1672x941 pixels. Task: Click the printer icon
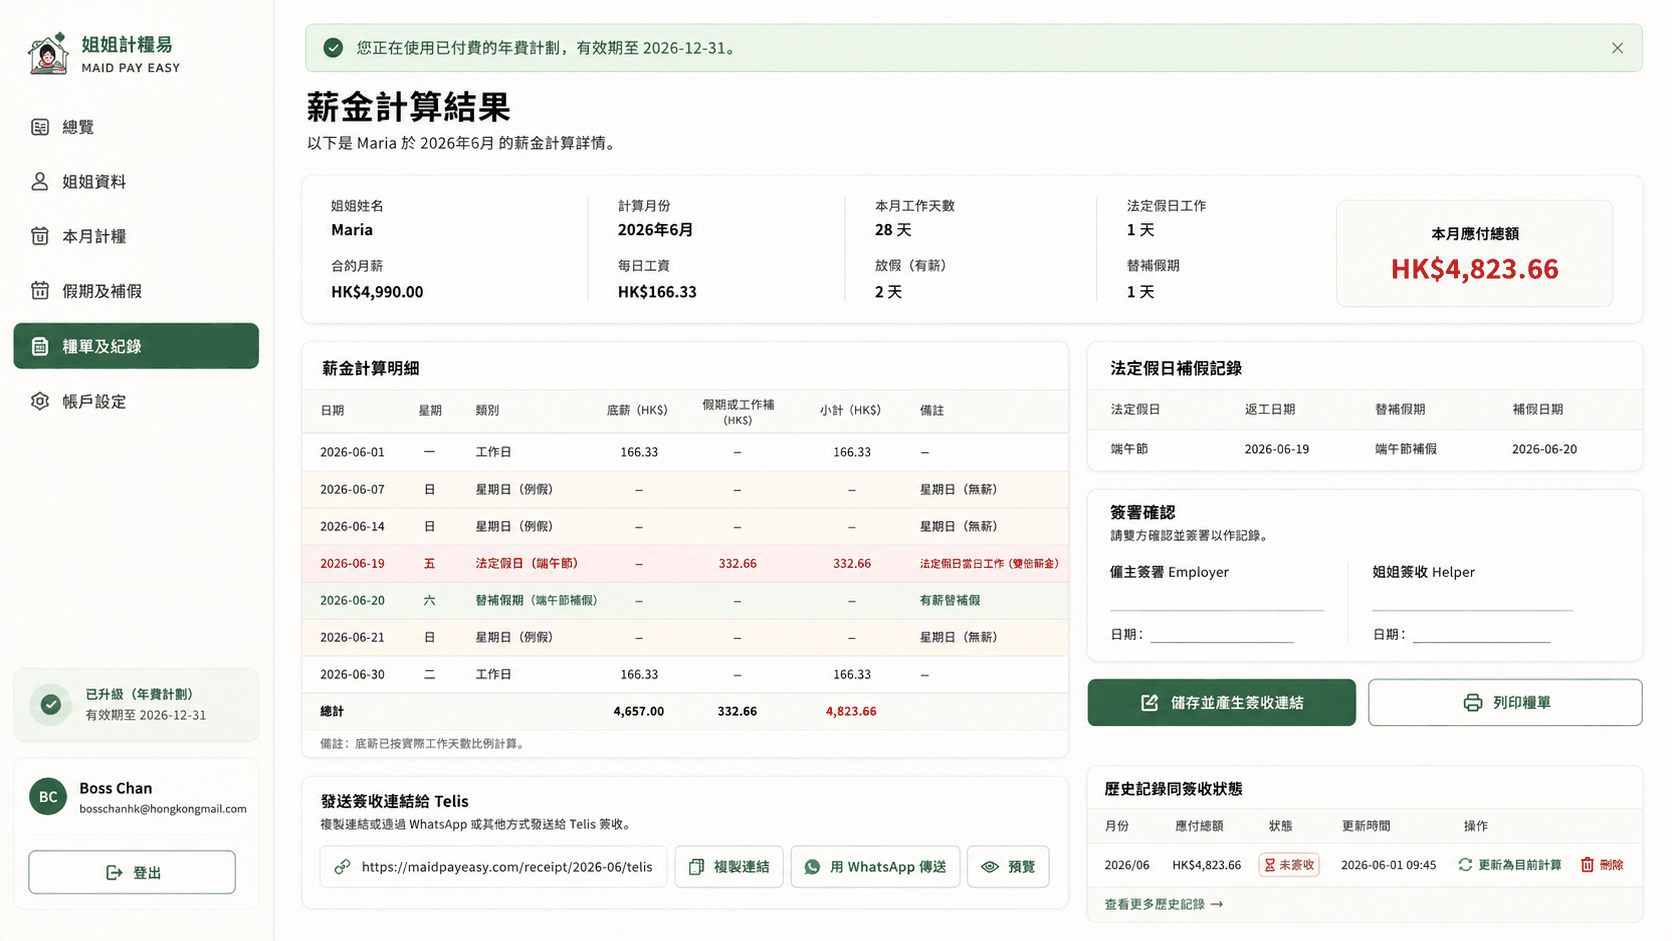(1472, 703)
